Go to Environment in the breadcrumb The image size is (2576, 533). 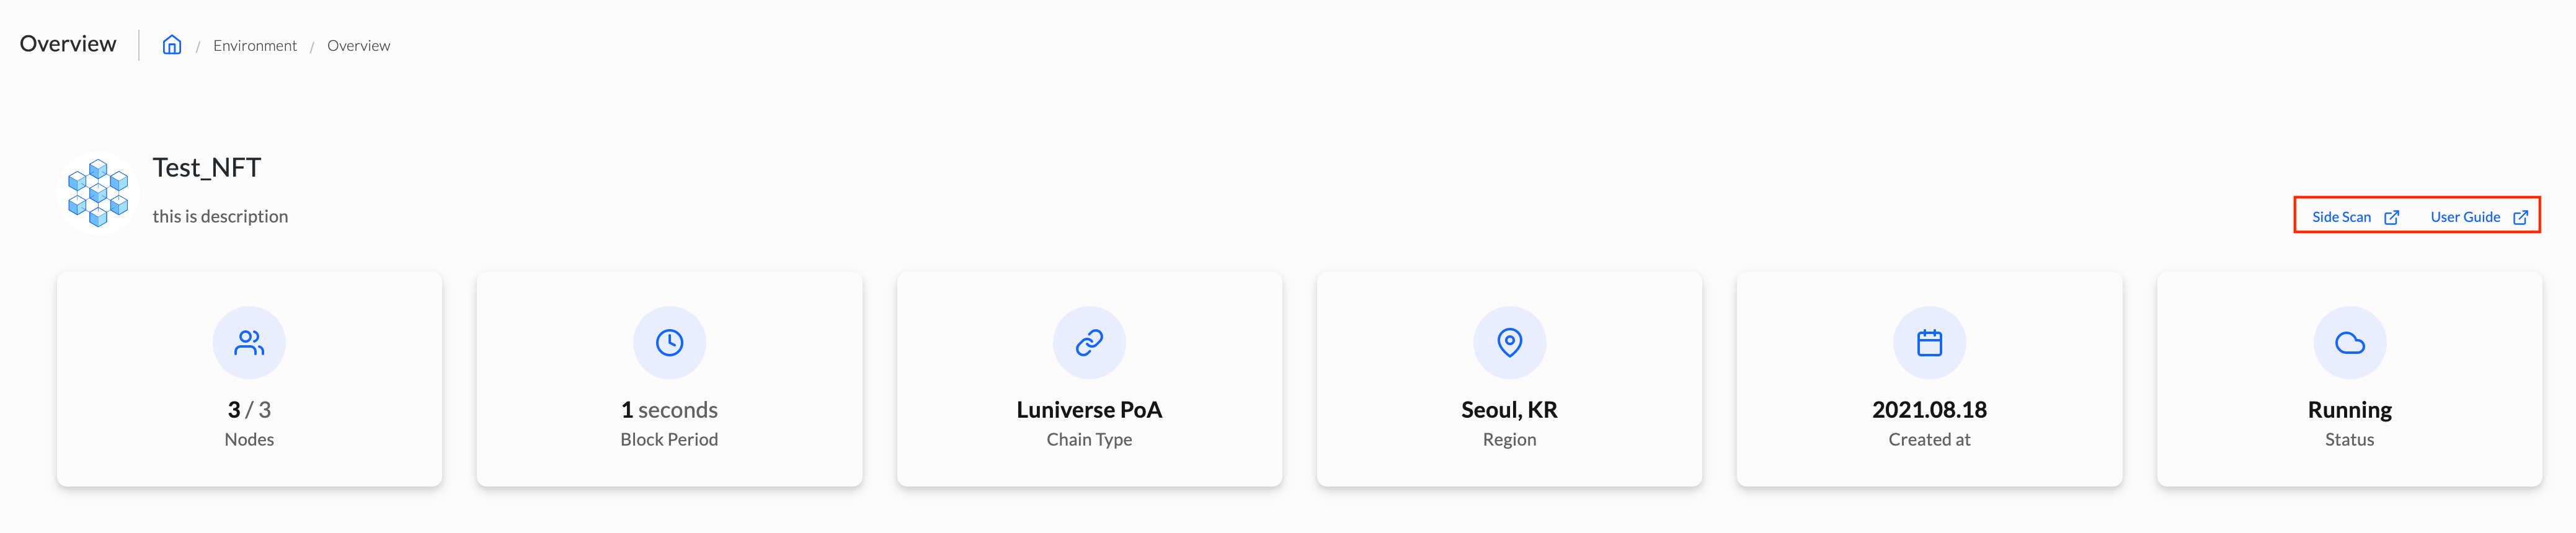(255, 46)
